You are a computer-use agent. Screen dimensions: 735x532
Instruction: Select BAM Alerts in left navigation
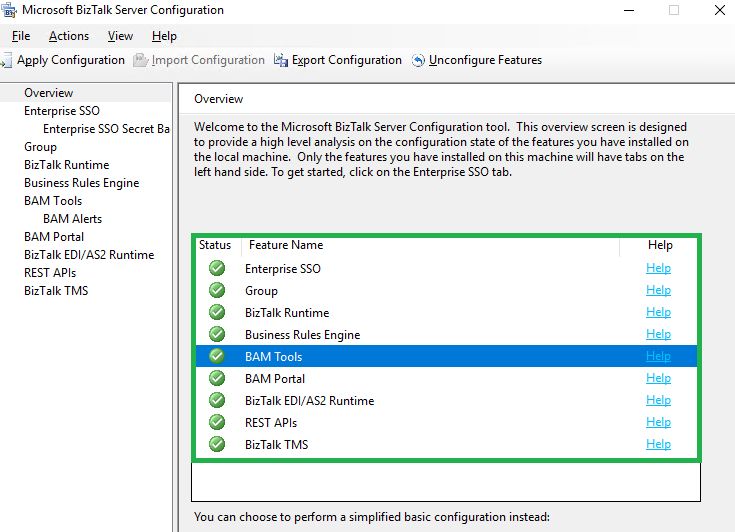(73, 219)
